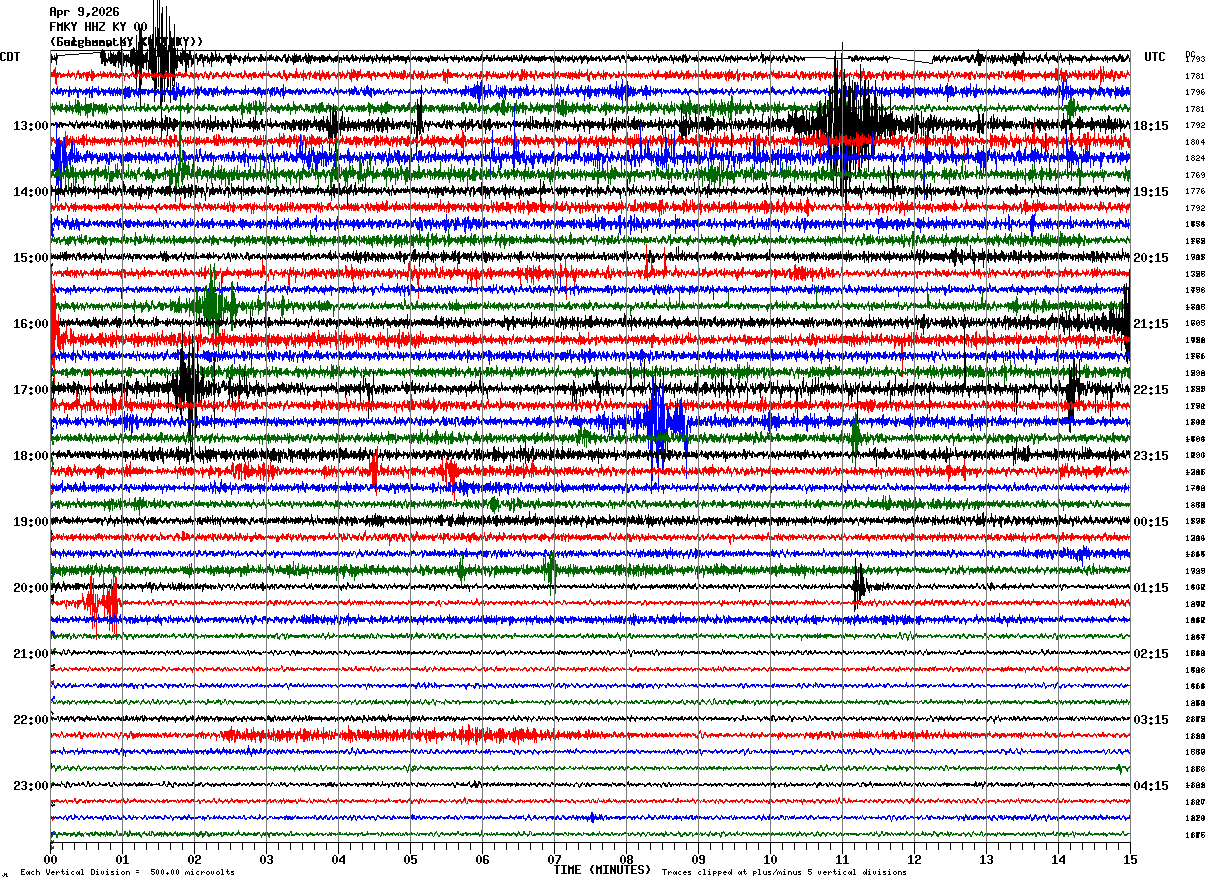Select minute 08 on the time axis

click(x=626, y=859)
